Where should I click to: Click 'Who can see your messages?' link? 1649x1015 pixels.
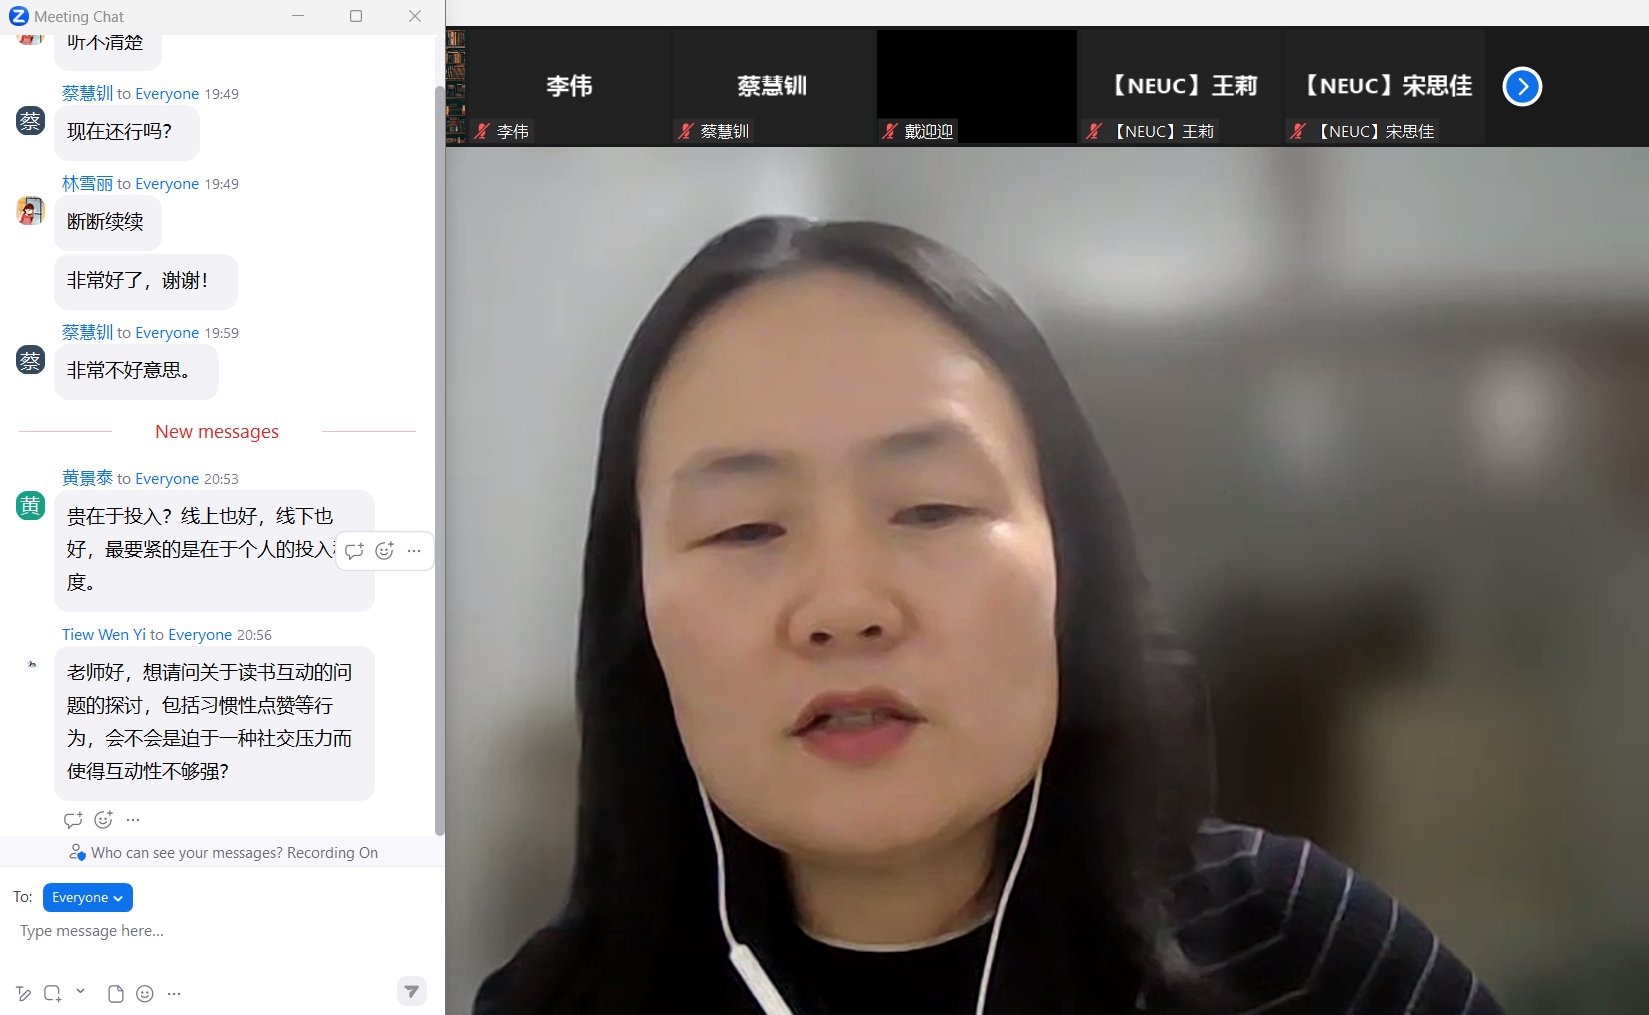click(x=187, y=853)
